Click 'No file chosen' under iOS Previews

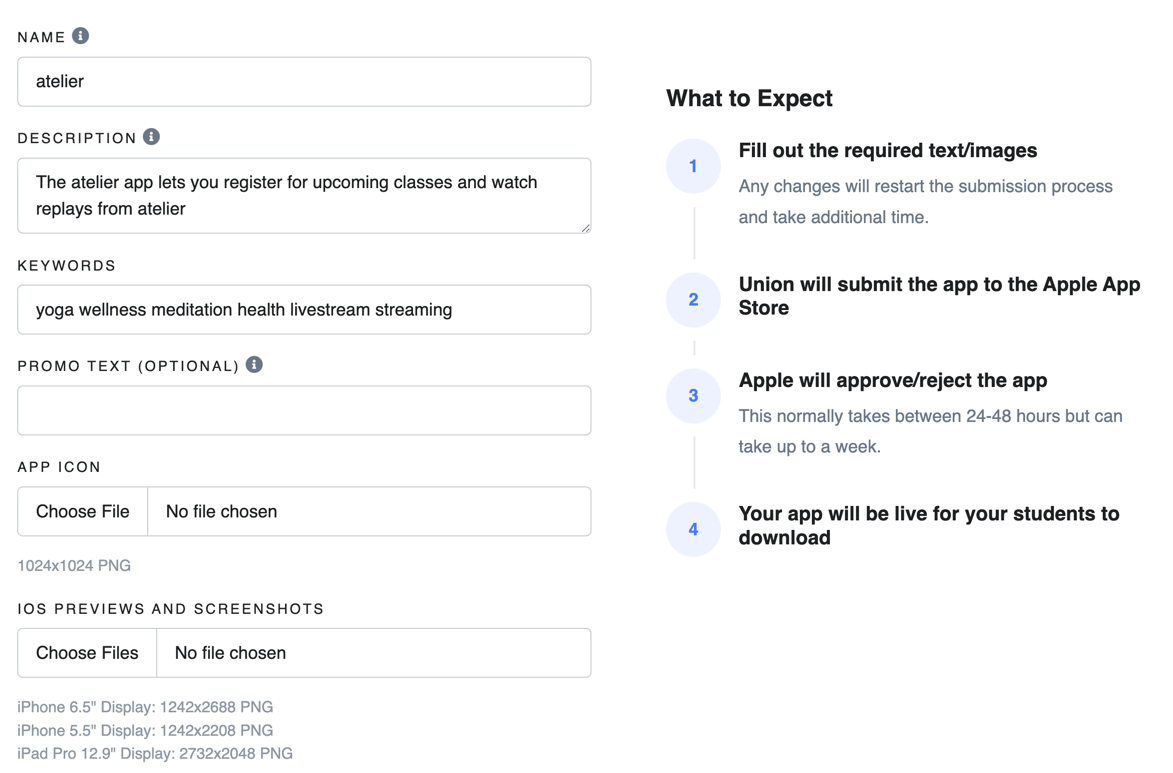[230, 653]
